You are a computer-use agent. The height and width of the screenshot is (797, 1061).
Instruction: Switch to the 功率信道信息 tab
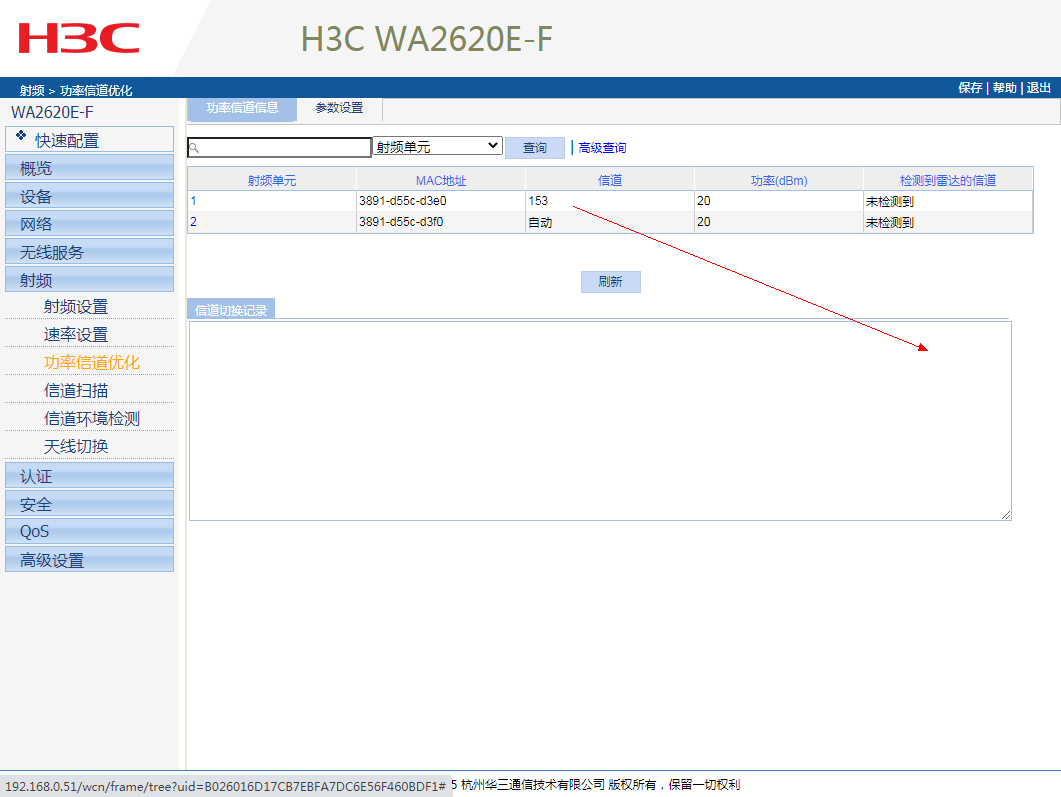242,108
